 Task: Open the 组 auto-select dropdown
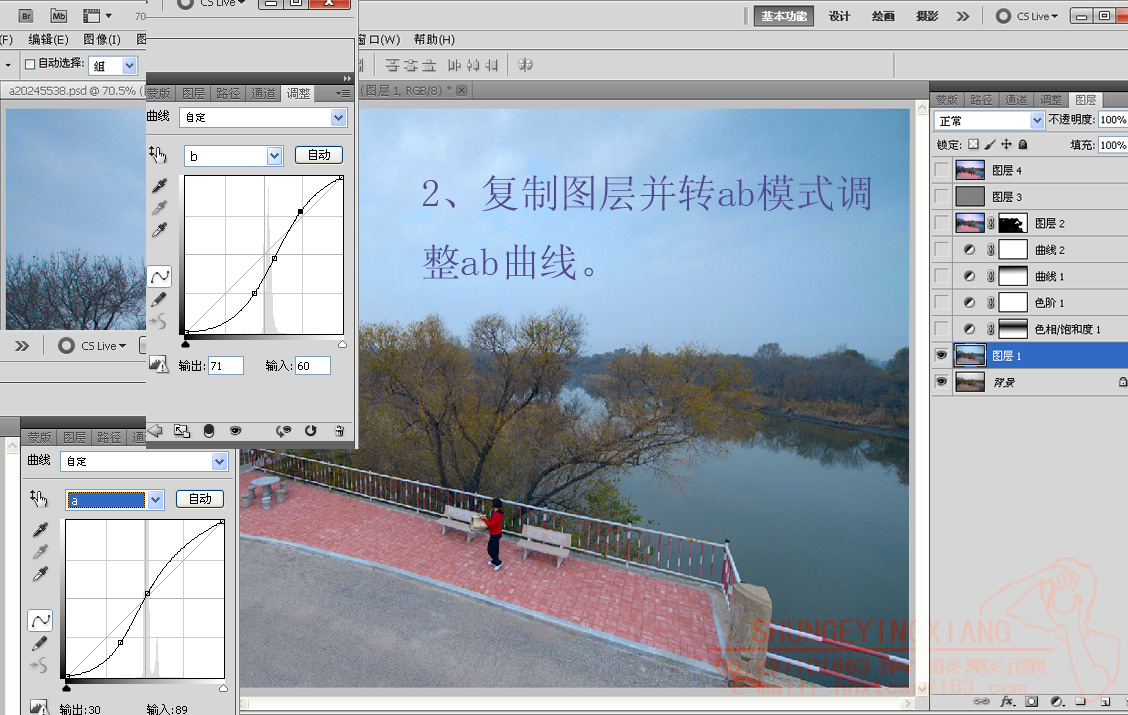112,66
